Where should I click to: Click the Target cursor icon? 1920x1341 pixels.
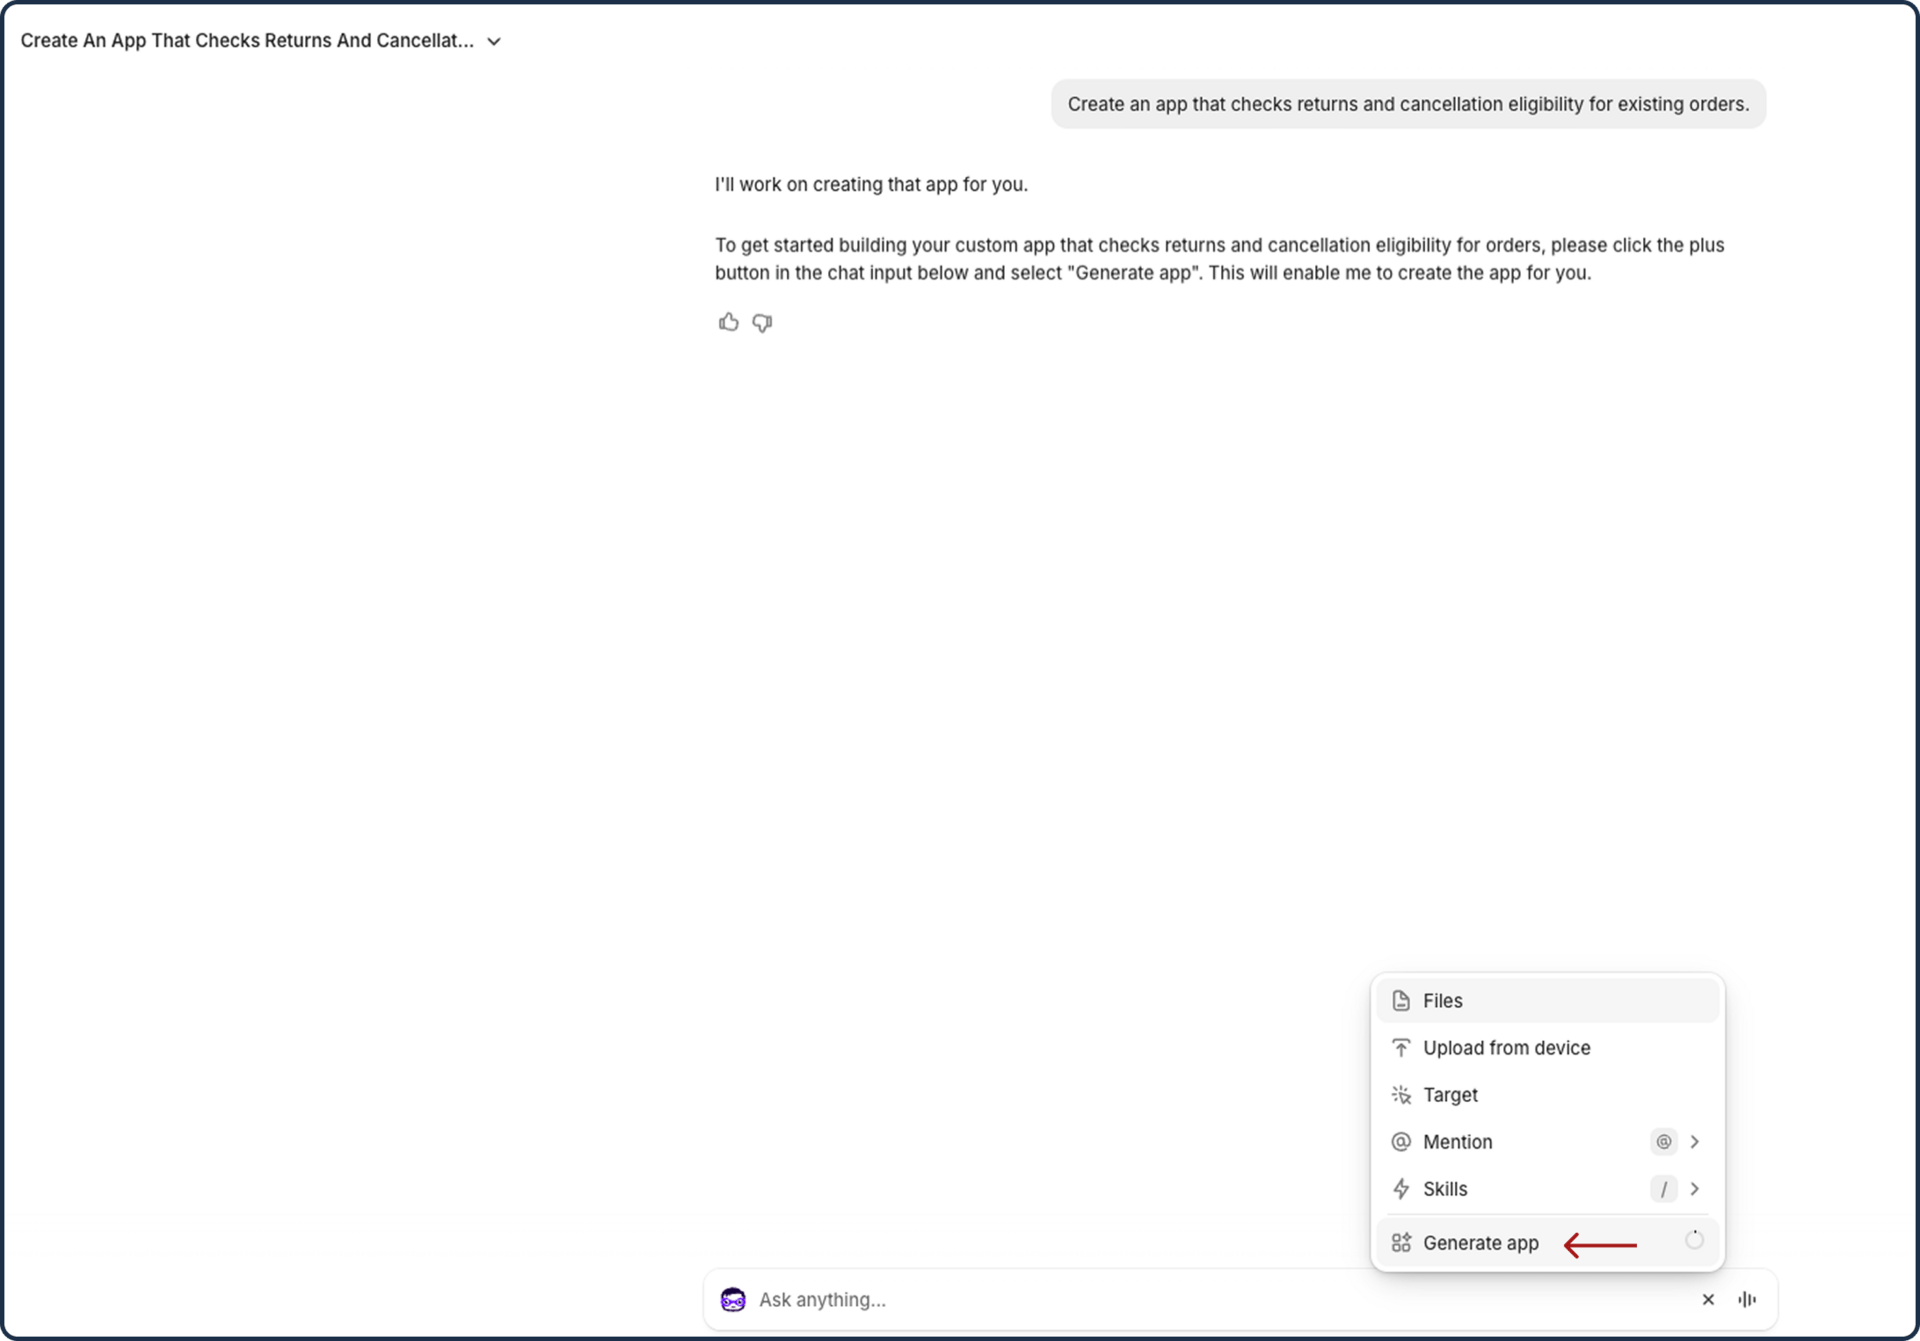point(1401,1095)
